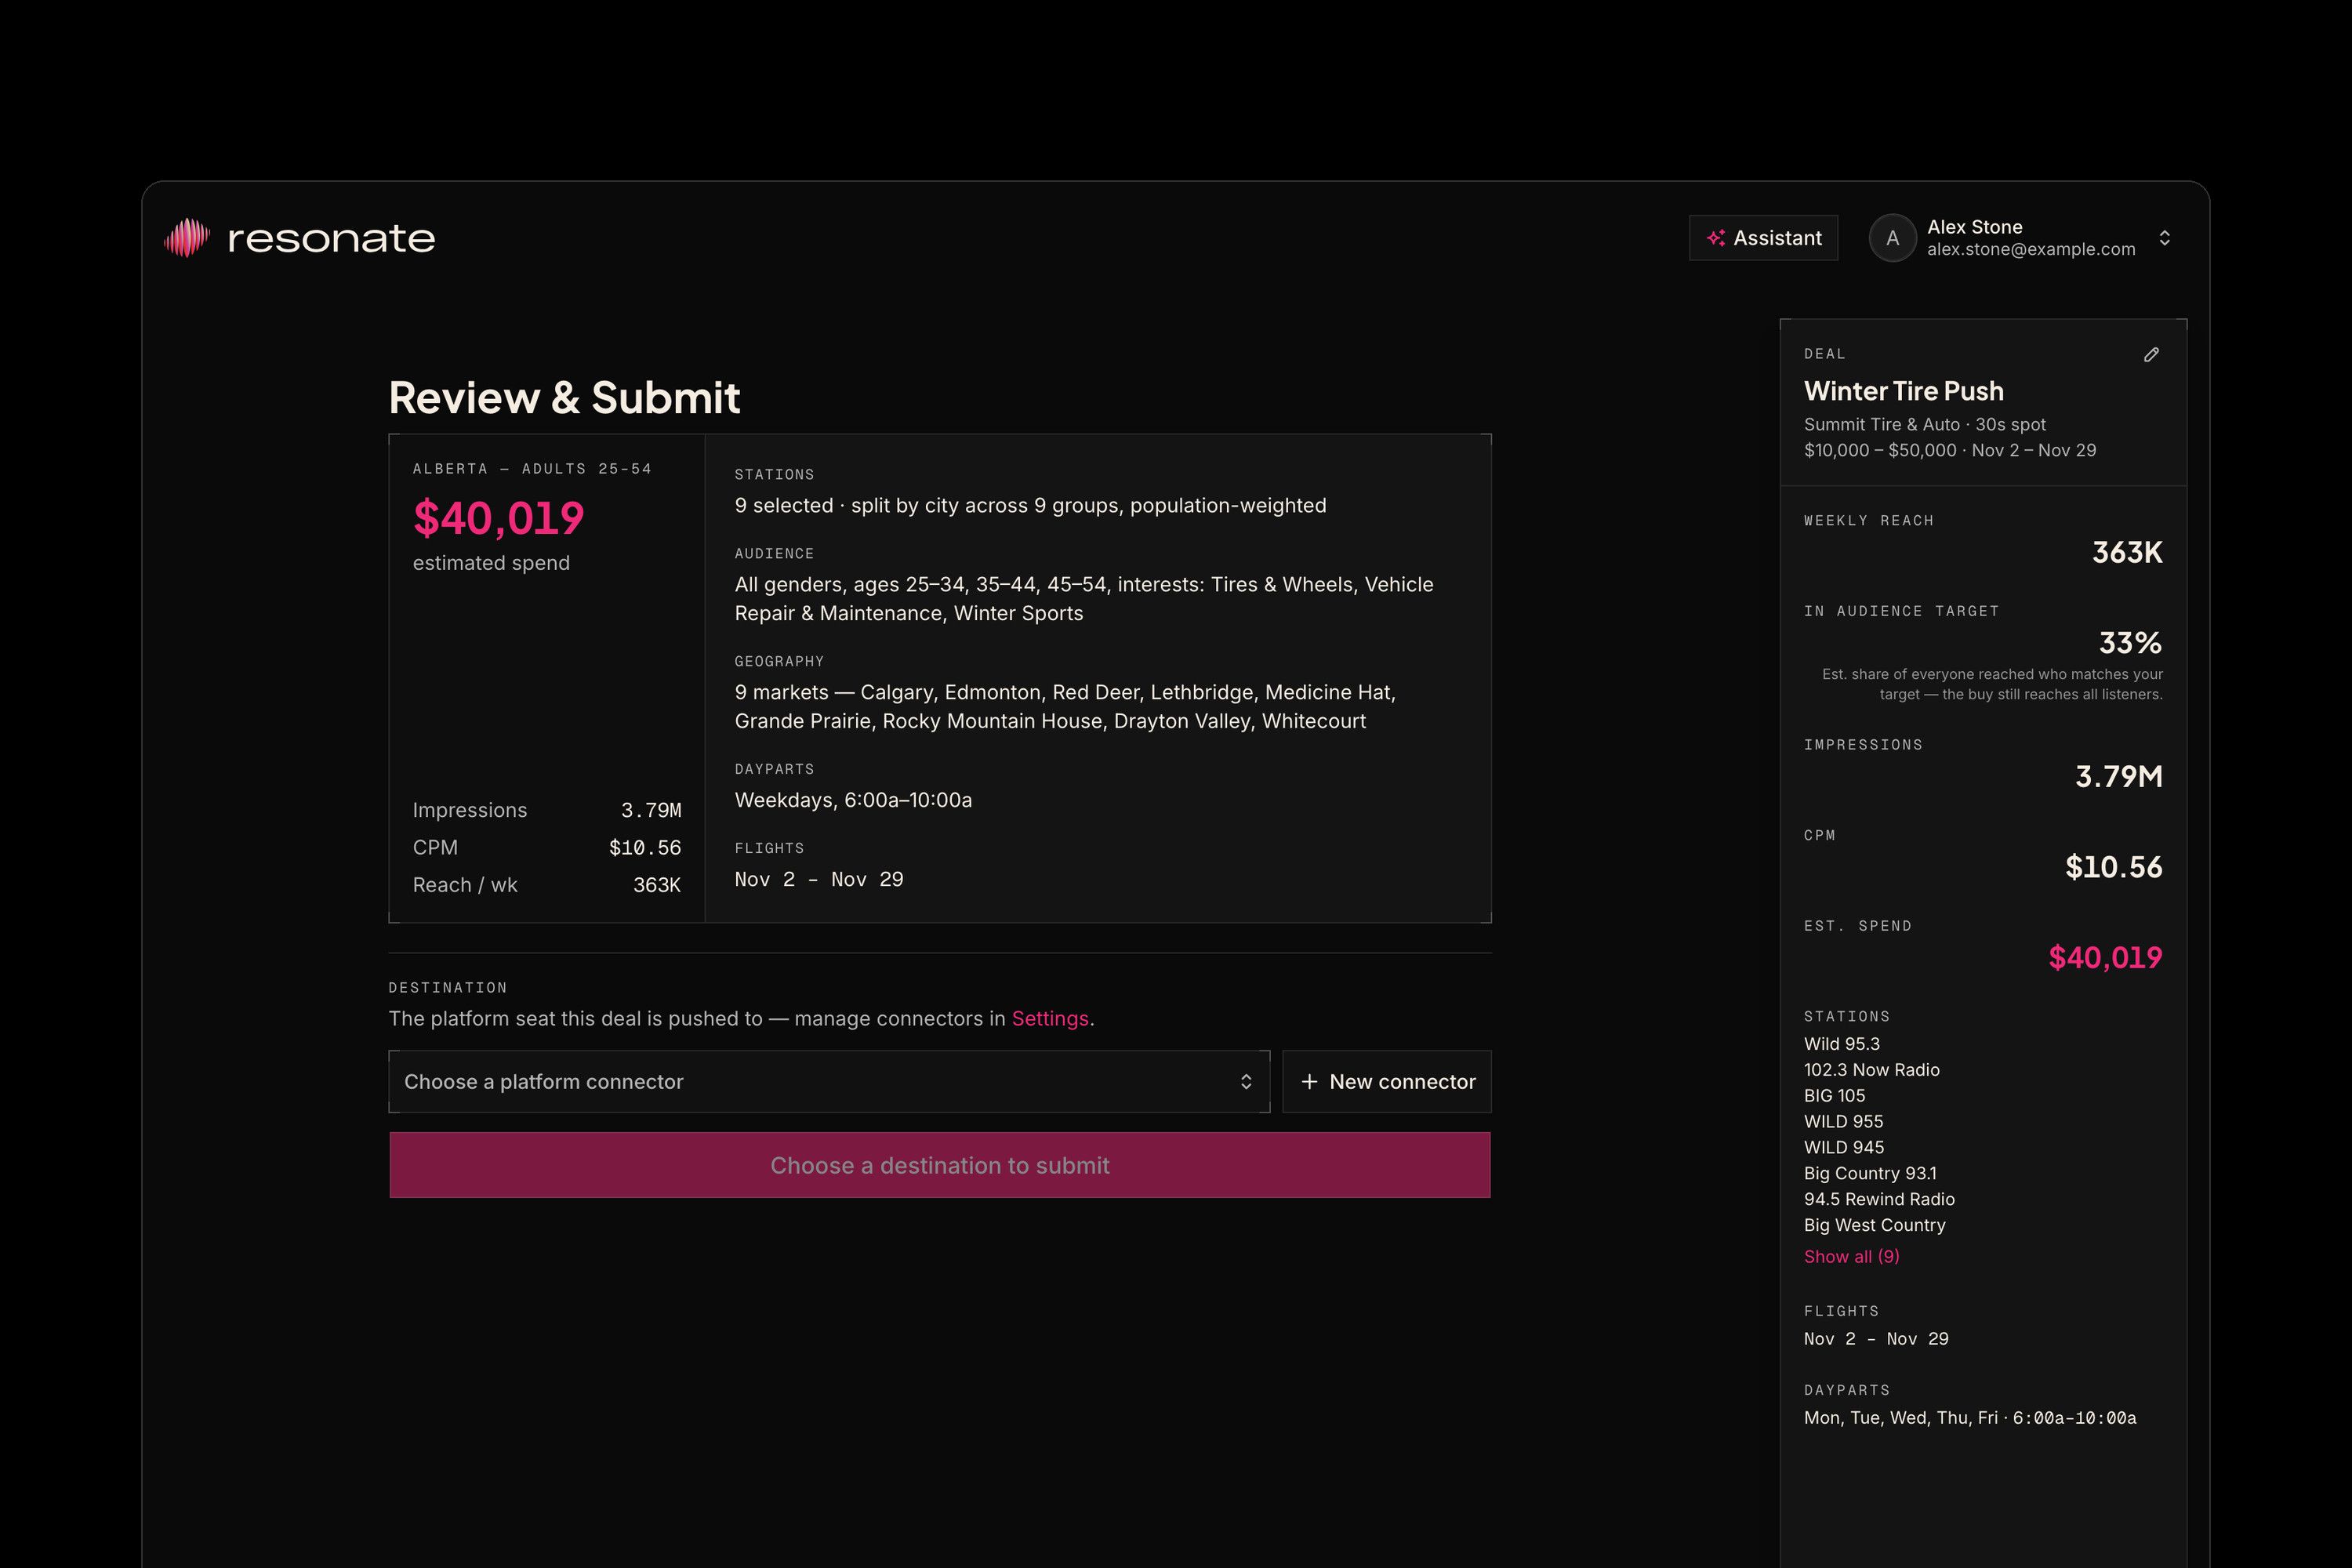
Task: Click the Summit Tire & Auto · 30s spot line
Action: [x=1924, y=424]
